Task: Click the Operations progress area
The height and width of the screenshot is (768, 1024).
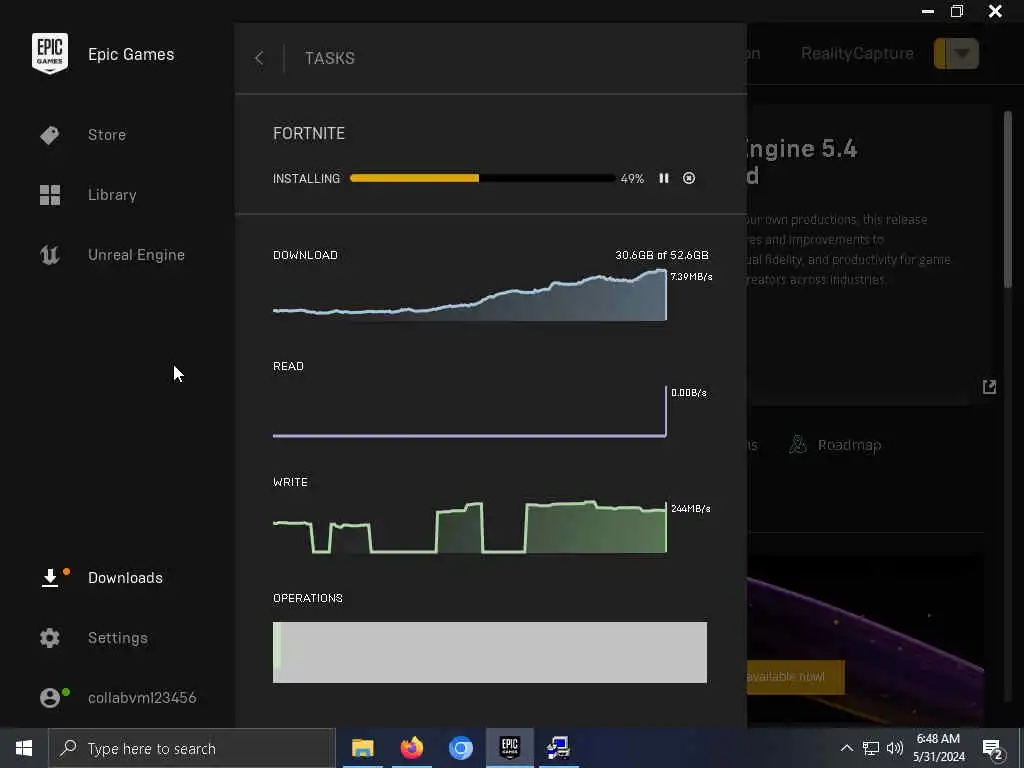Action: coord(490,652)
